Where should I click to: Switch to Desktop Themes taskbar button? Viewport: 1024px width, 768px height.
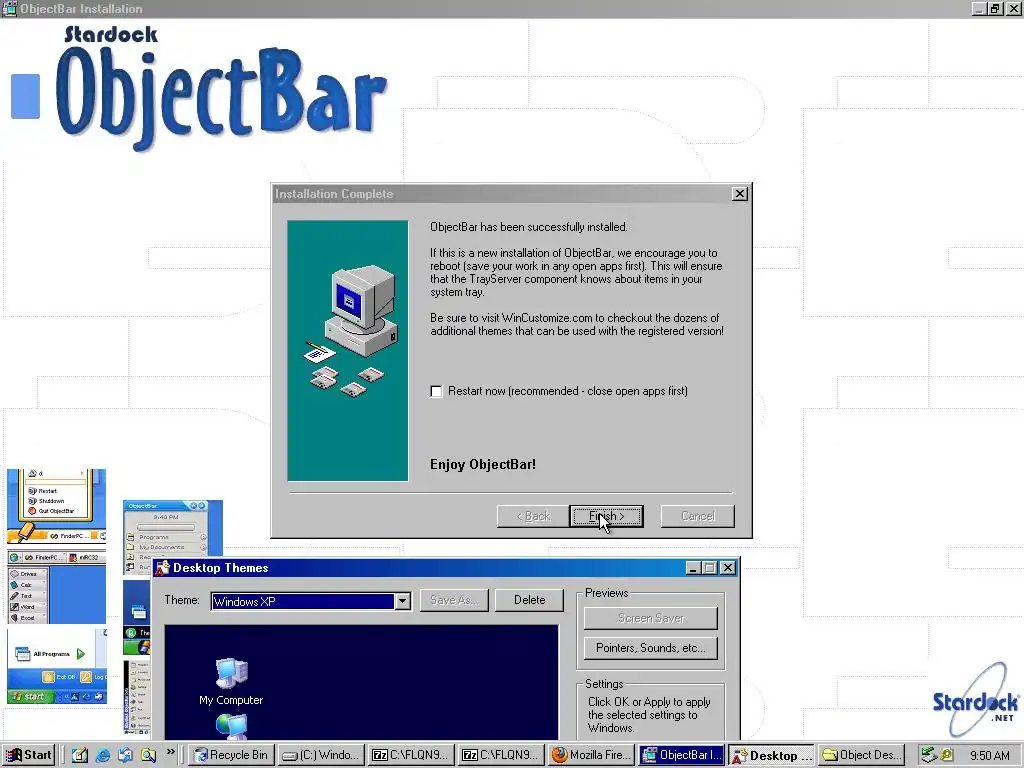coord(771,755)
